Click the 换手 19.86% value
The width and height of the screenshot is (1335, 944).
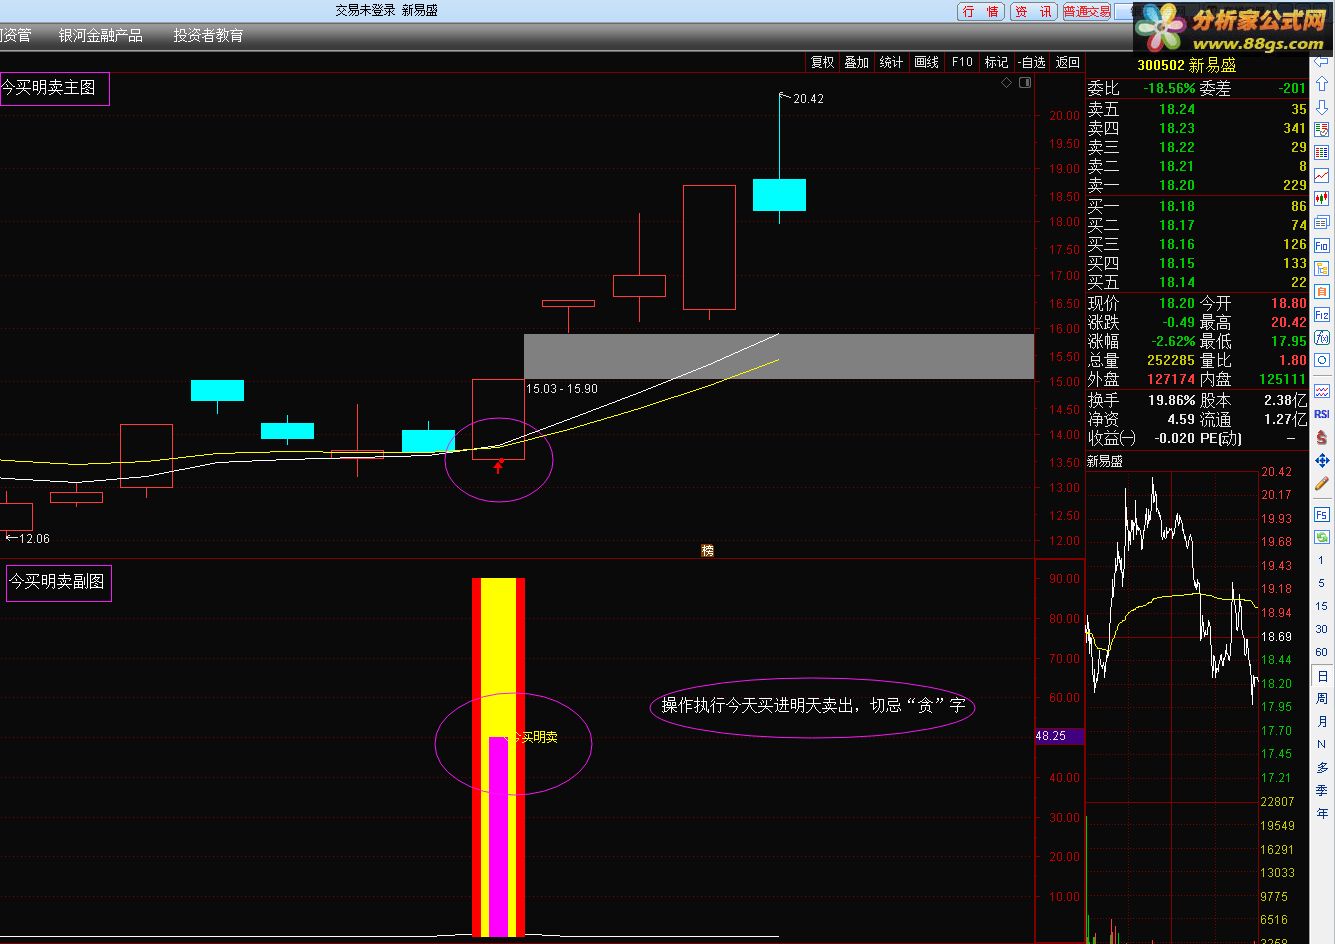[x=1172, y=400]
